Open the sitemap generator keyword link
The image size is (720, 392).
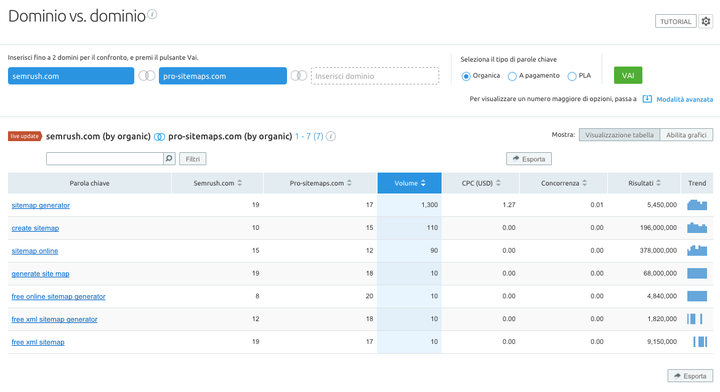pyautogui.click(x=40, y=205)
